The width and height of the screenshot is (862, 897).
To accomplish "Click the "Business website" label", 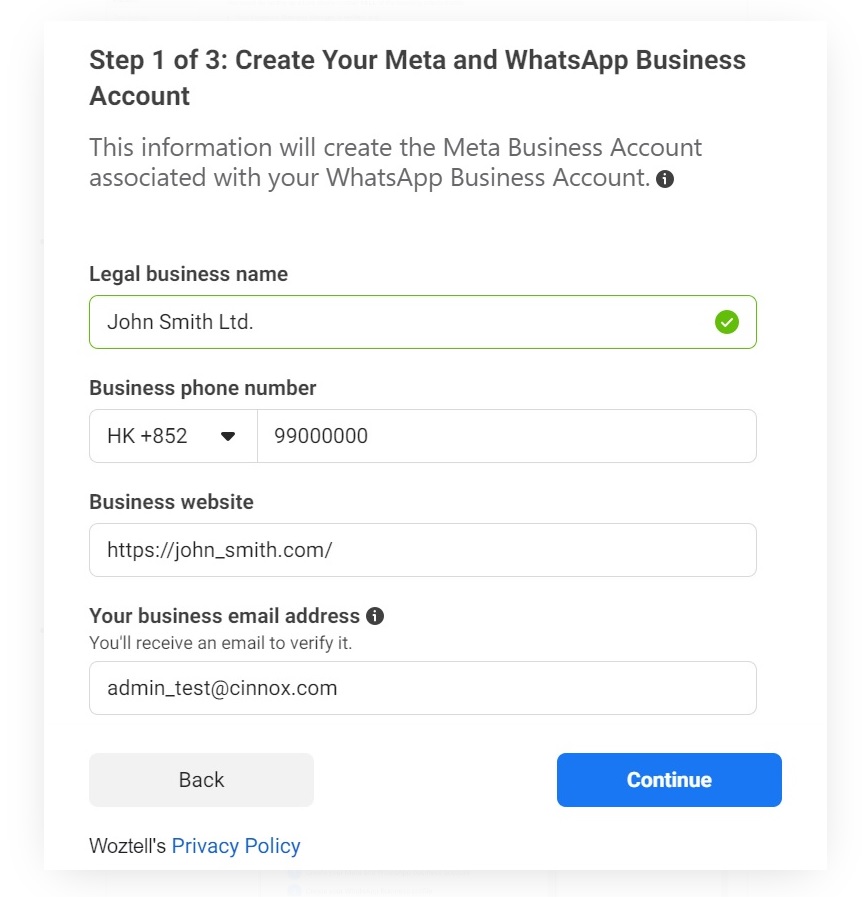I will coord(171,502).
